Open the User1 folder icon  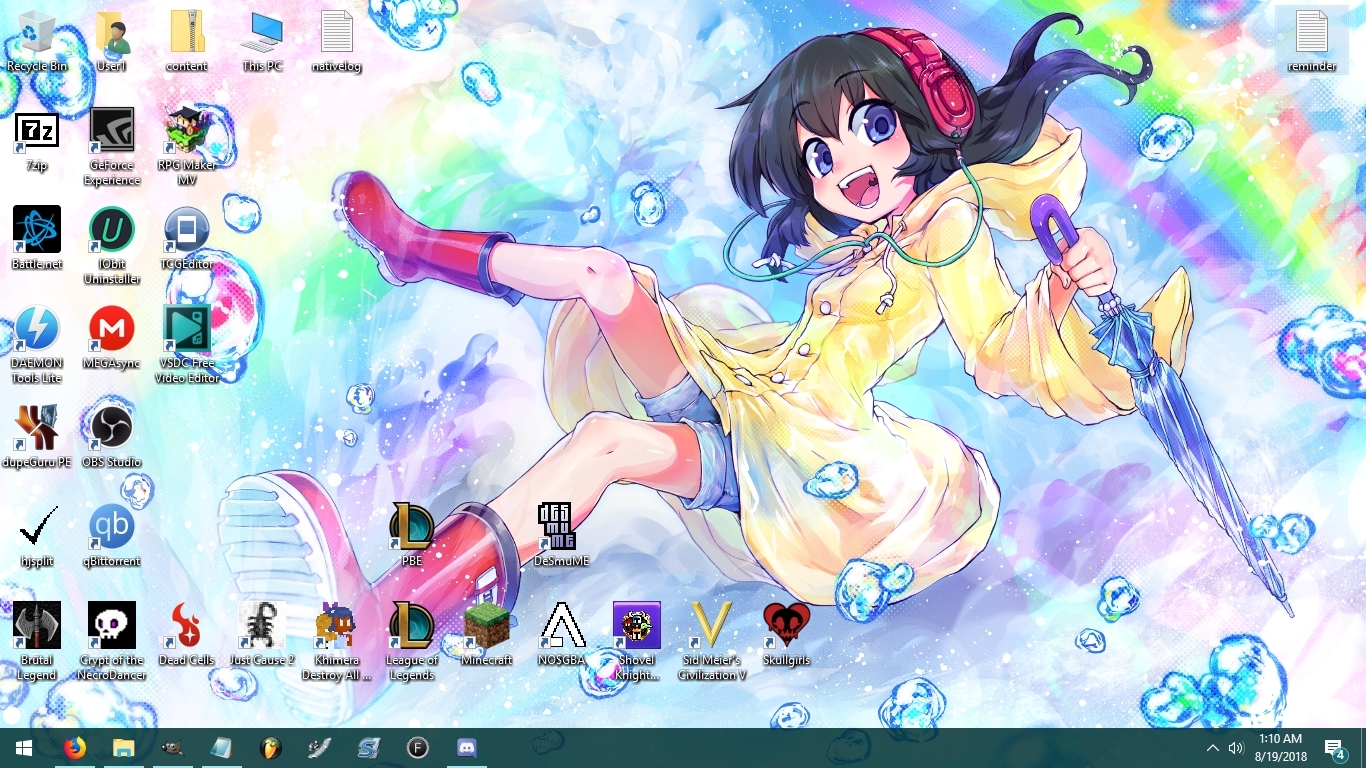pos(112,40)
